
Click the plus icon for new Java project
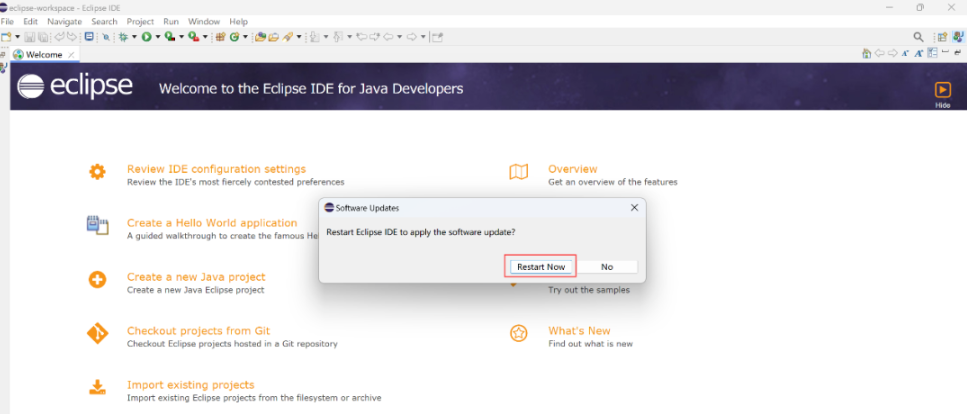click(97, 279)
